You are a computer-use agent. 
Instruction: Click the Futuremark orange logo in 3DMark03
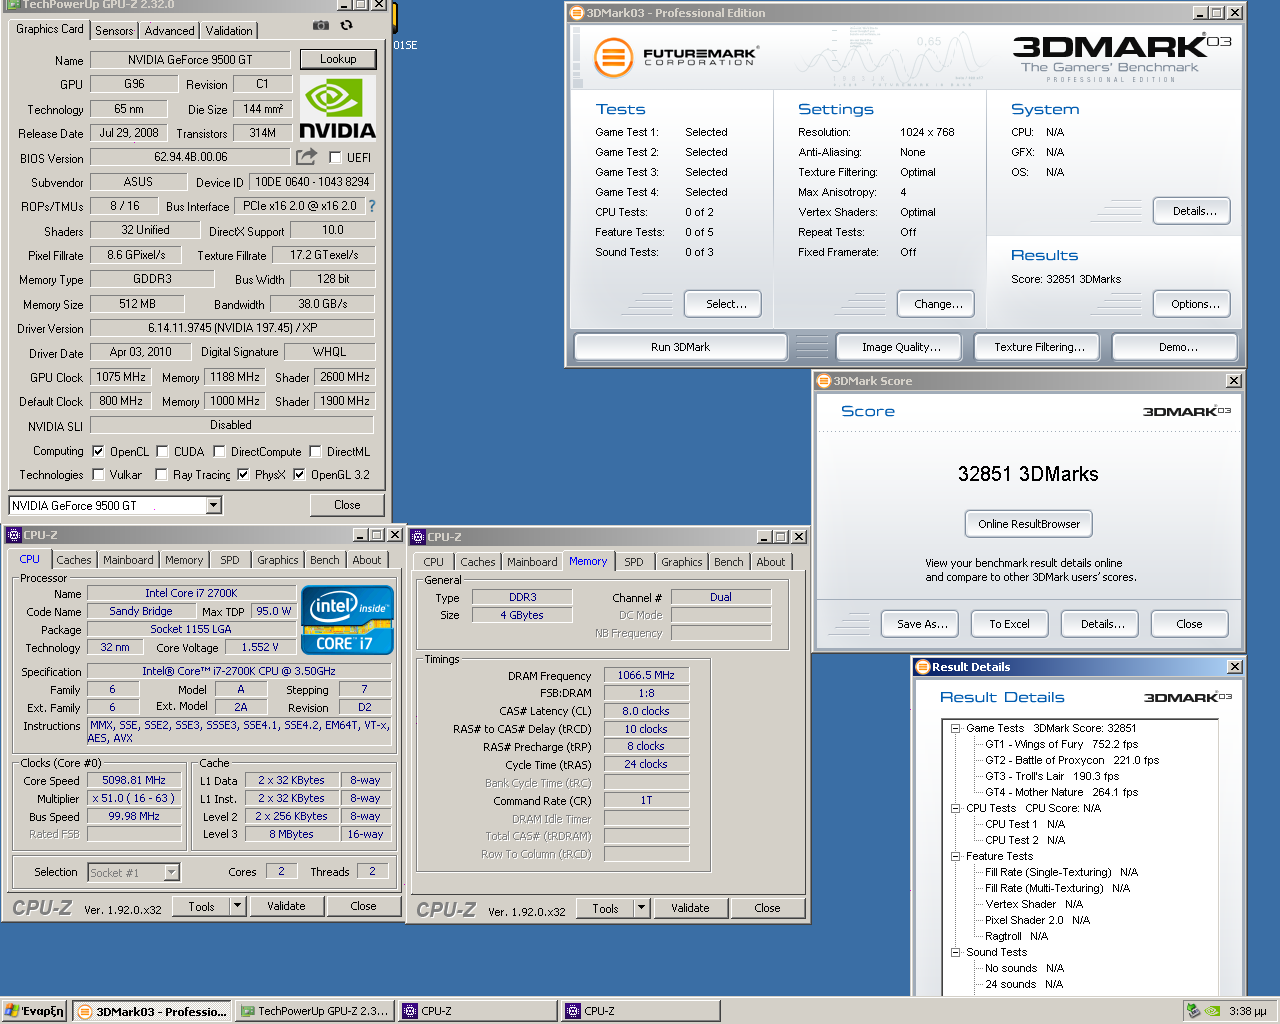[613, 57]
